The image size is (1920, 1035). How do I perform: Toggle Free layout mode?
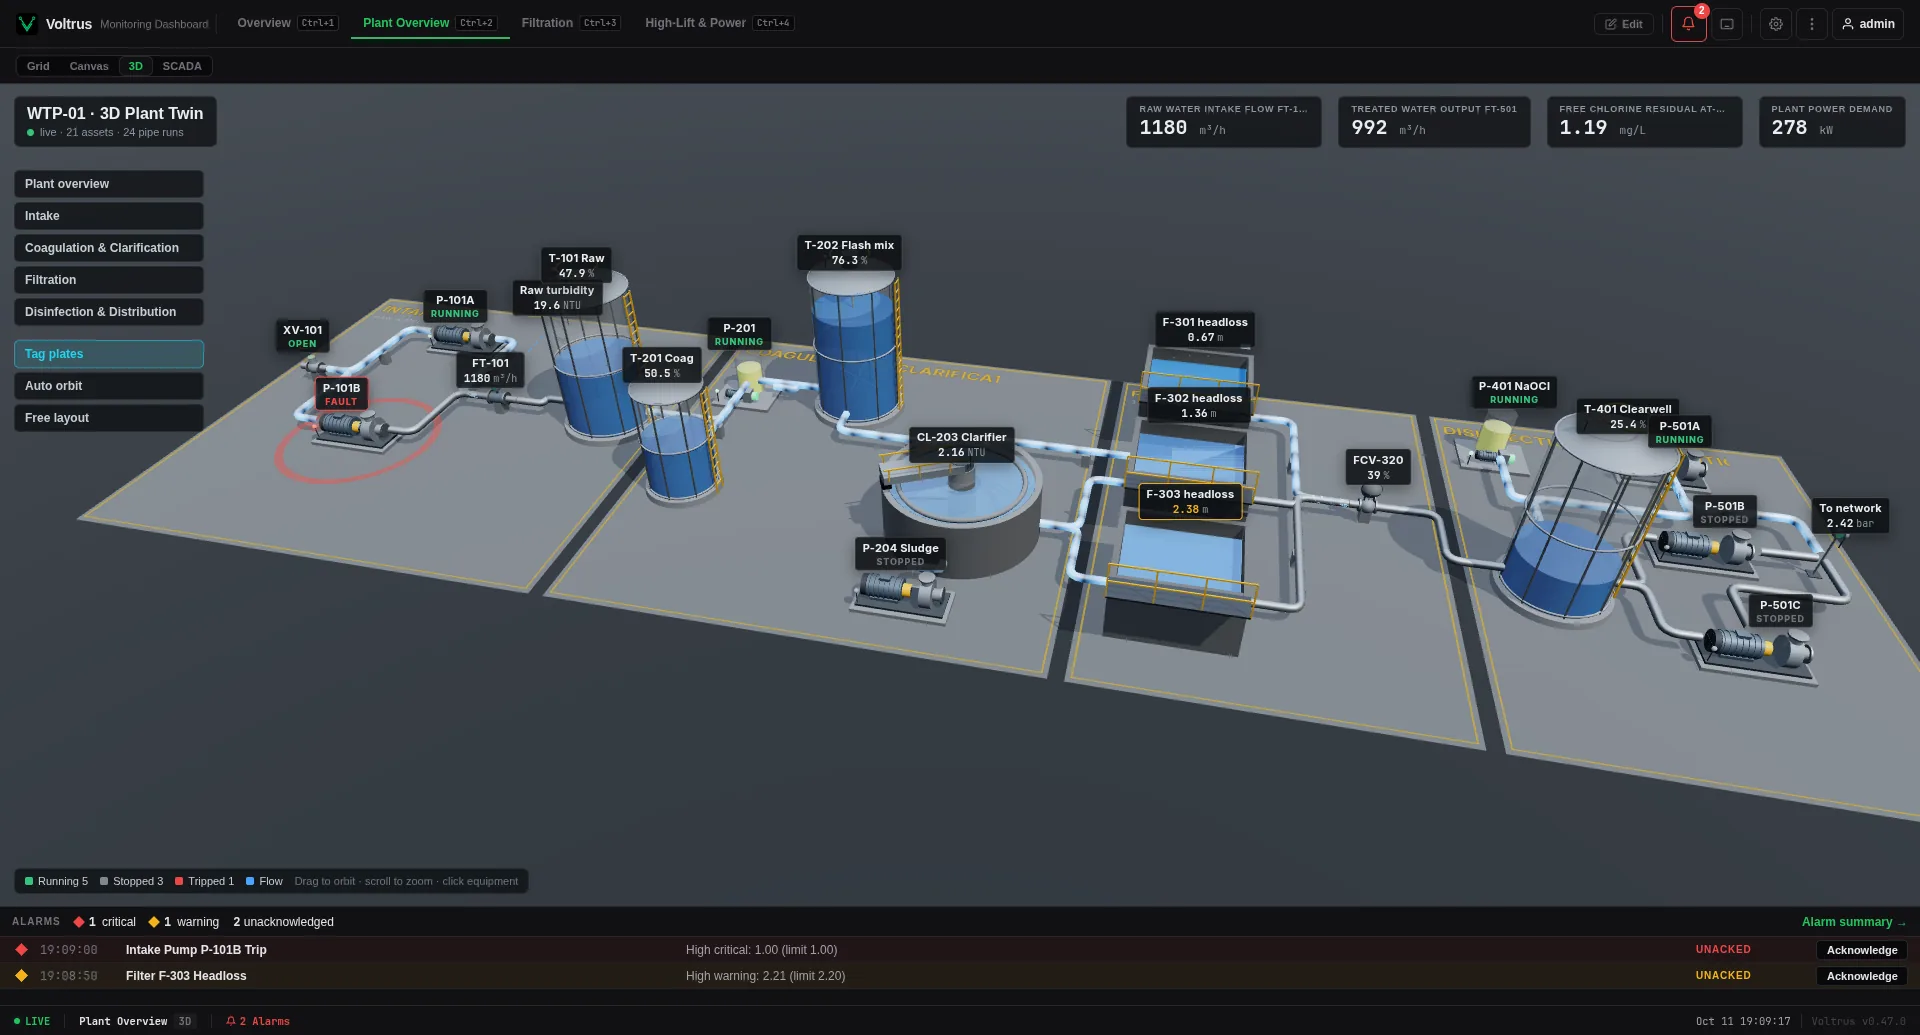[x=109, y=418]
